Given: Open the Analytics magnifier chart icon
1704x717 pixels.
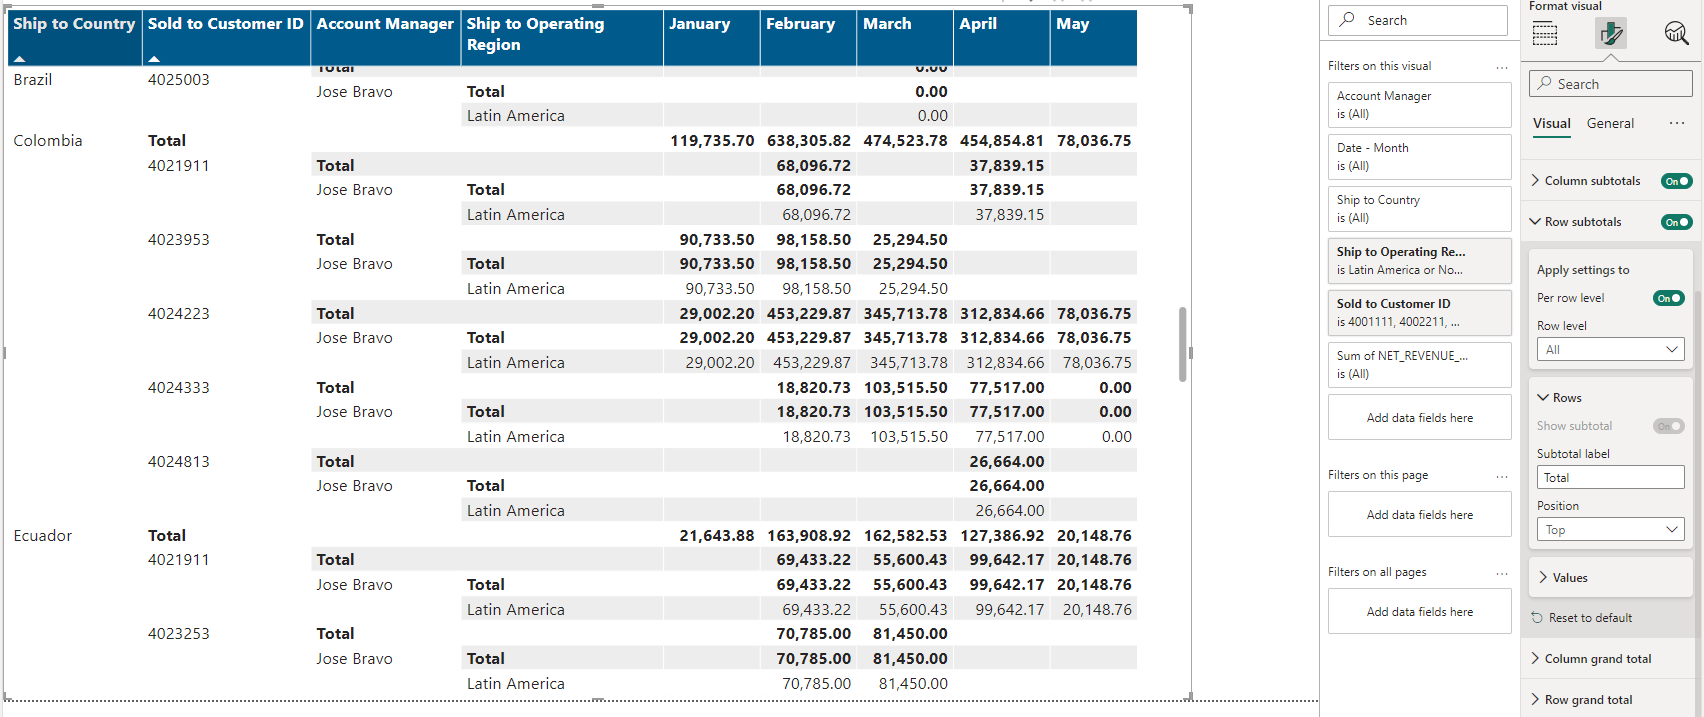Looking at the screenshot, I should (x=1676, y=34).
